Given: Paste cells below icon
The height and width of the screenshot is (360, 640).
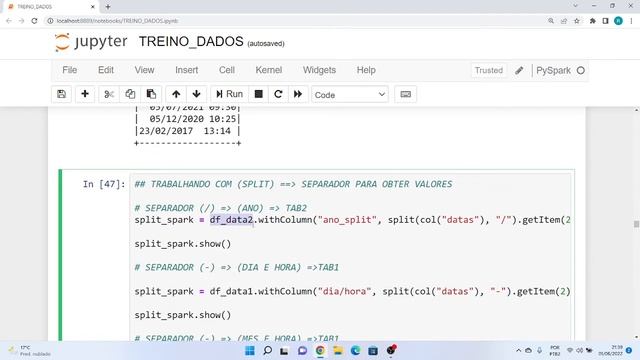Looking at the screenshot, I should click(151, 94).
